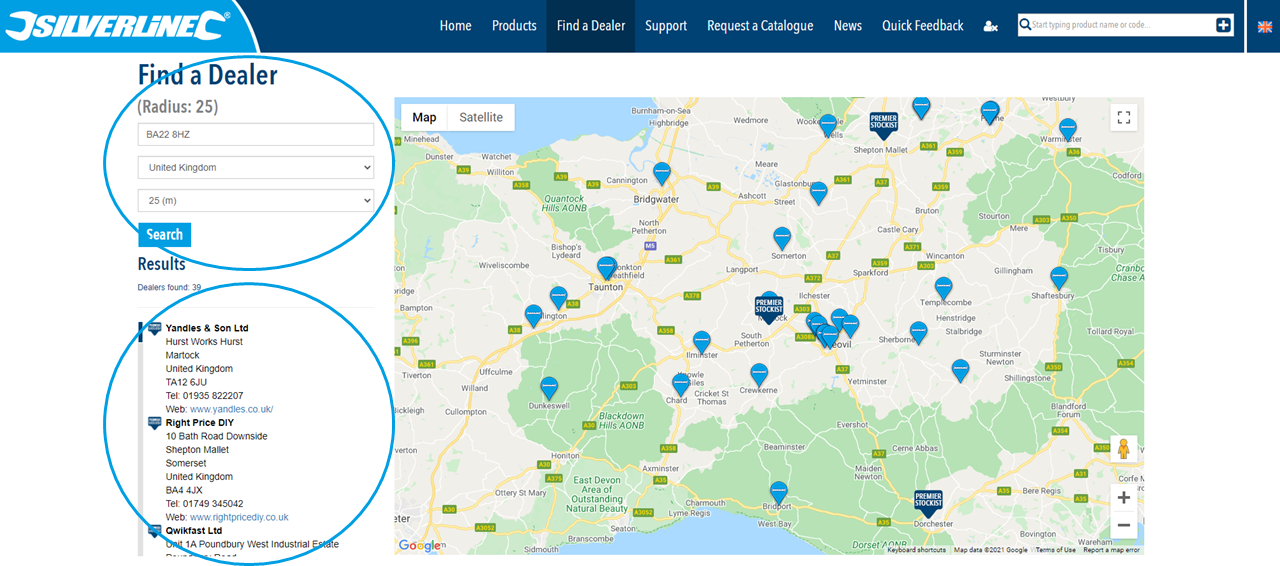Click the stockist icon beside Qwikfast Ltd
Image resolution: width=1280 pixels, height=566 pixels.
[x=155, y=531]
